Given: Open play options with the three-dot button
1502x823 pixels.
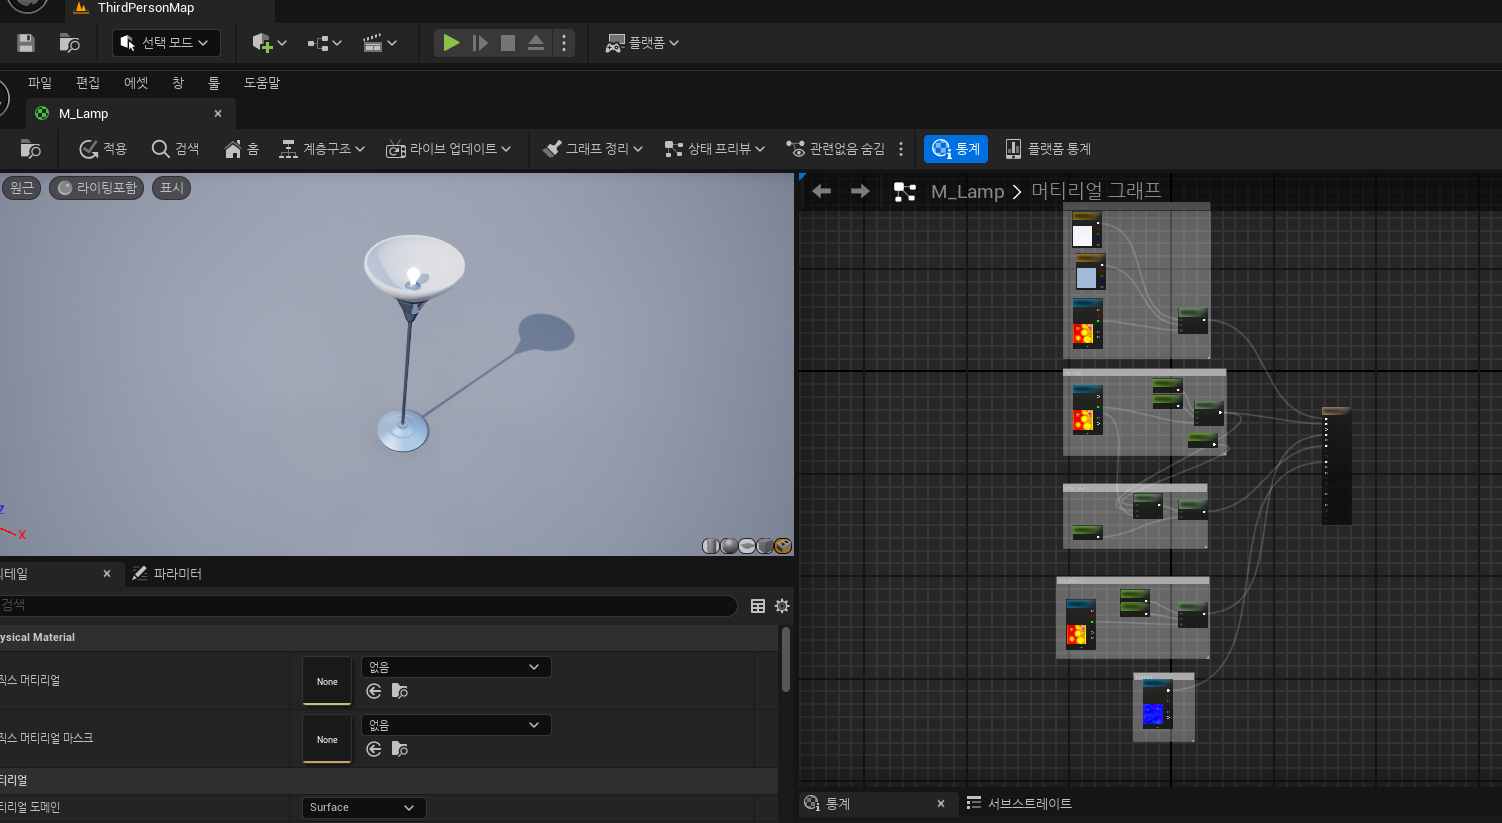Looking at the screenshot, I should (x=564, y=43).
